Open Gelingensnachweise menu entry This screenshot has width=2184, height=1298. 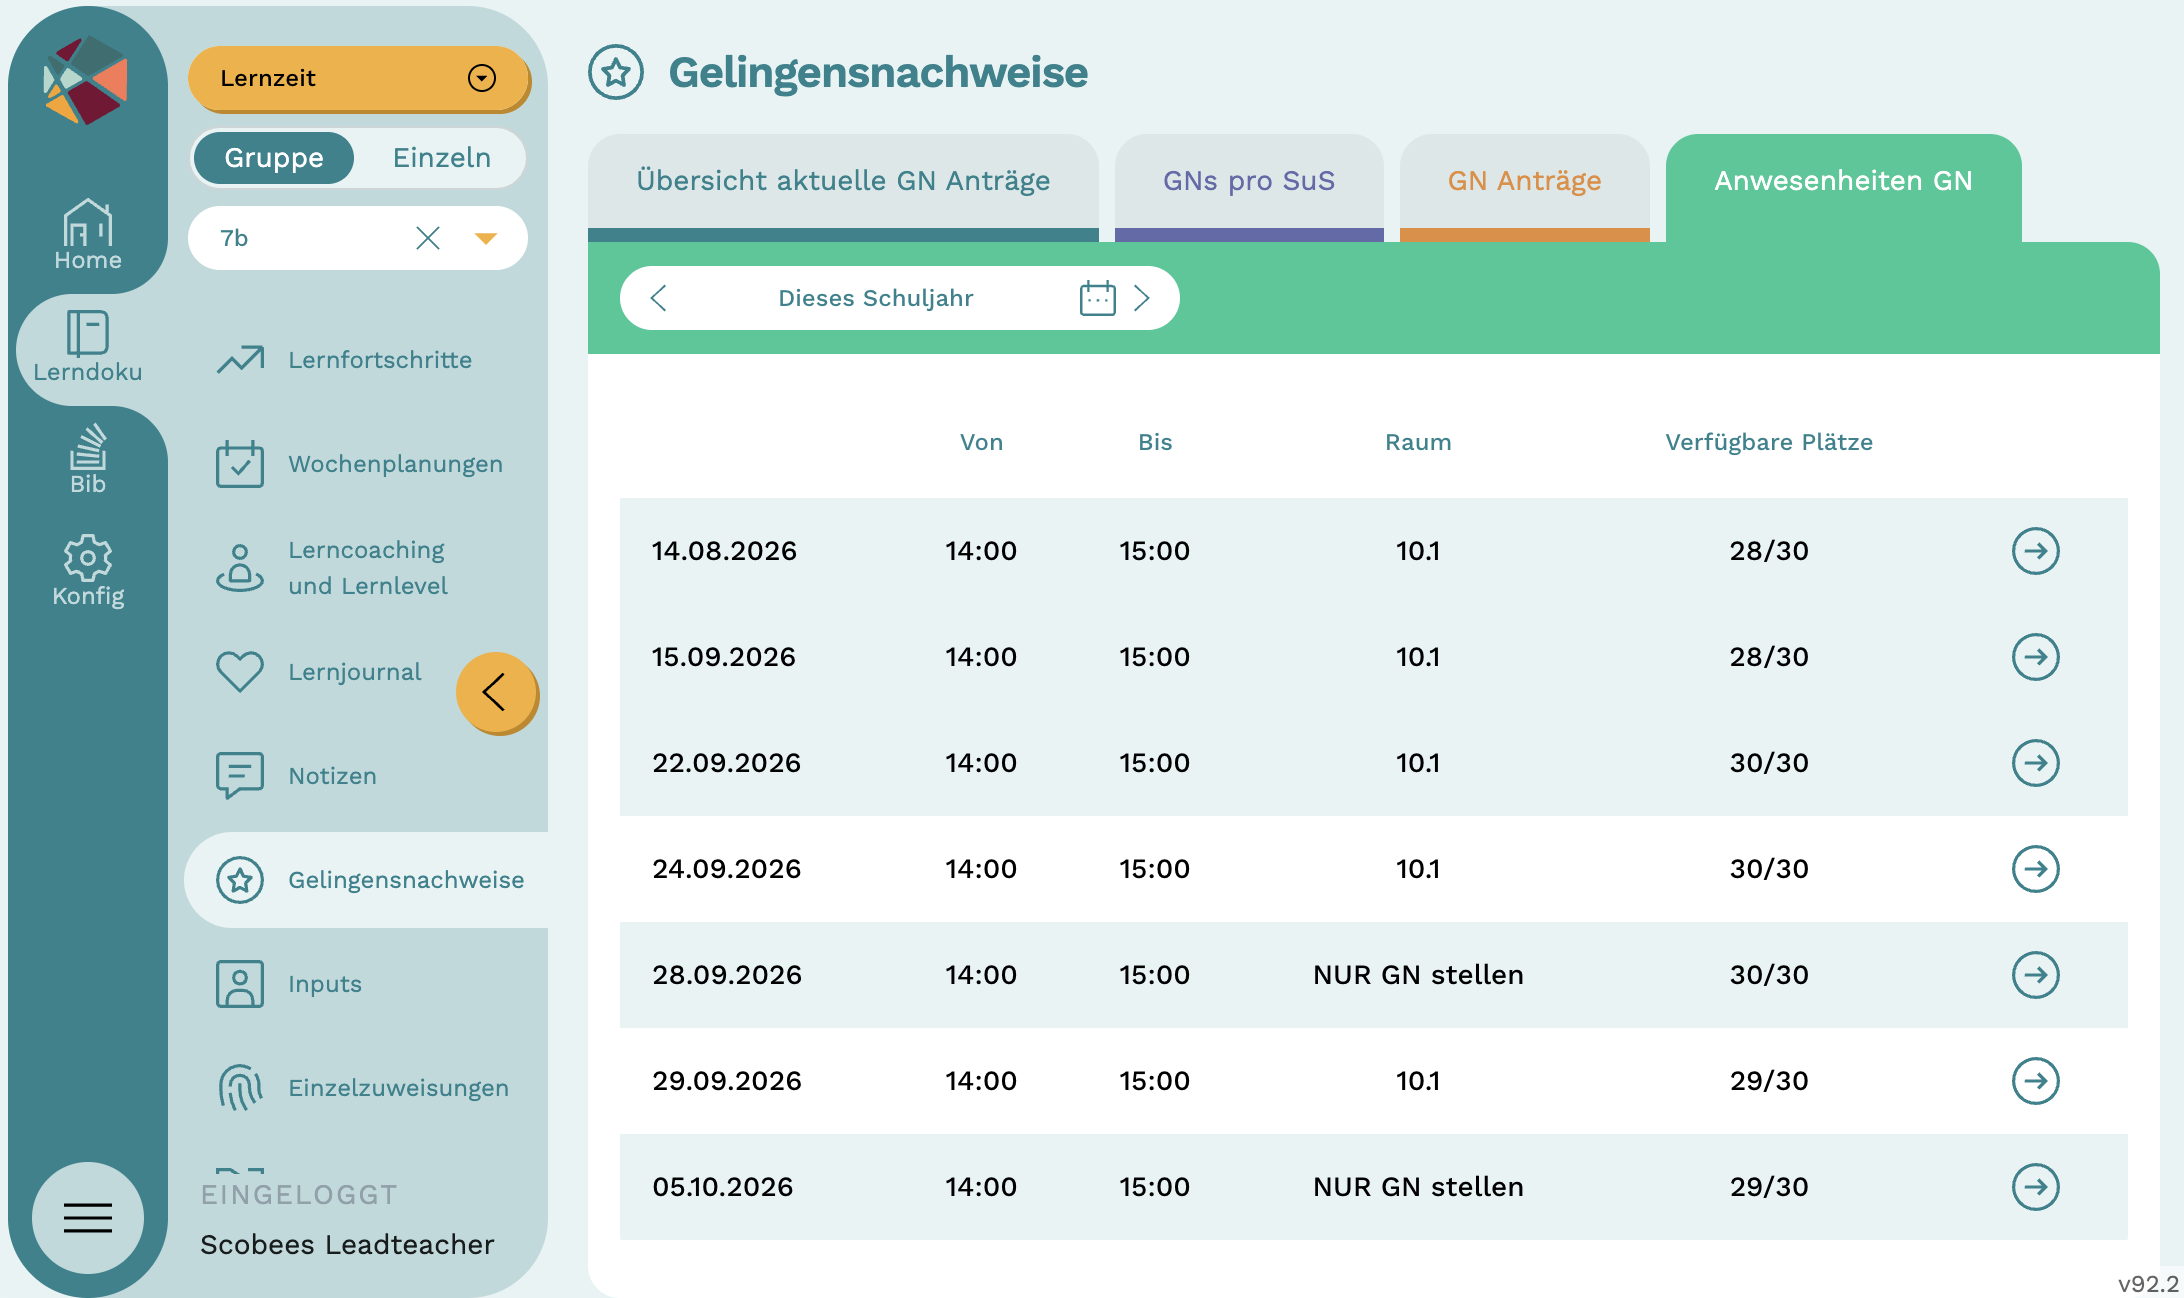tap(366, 880)
